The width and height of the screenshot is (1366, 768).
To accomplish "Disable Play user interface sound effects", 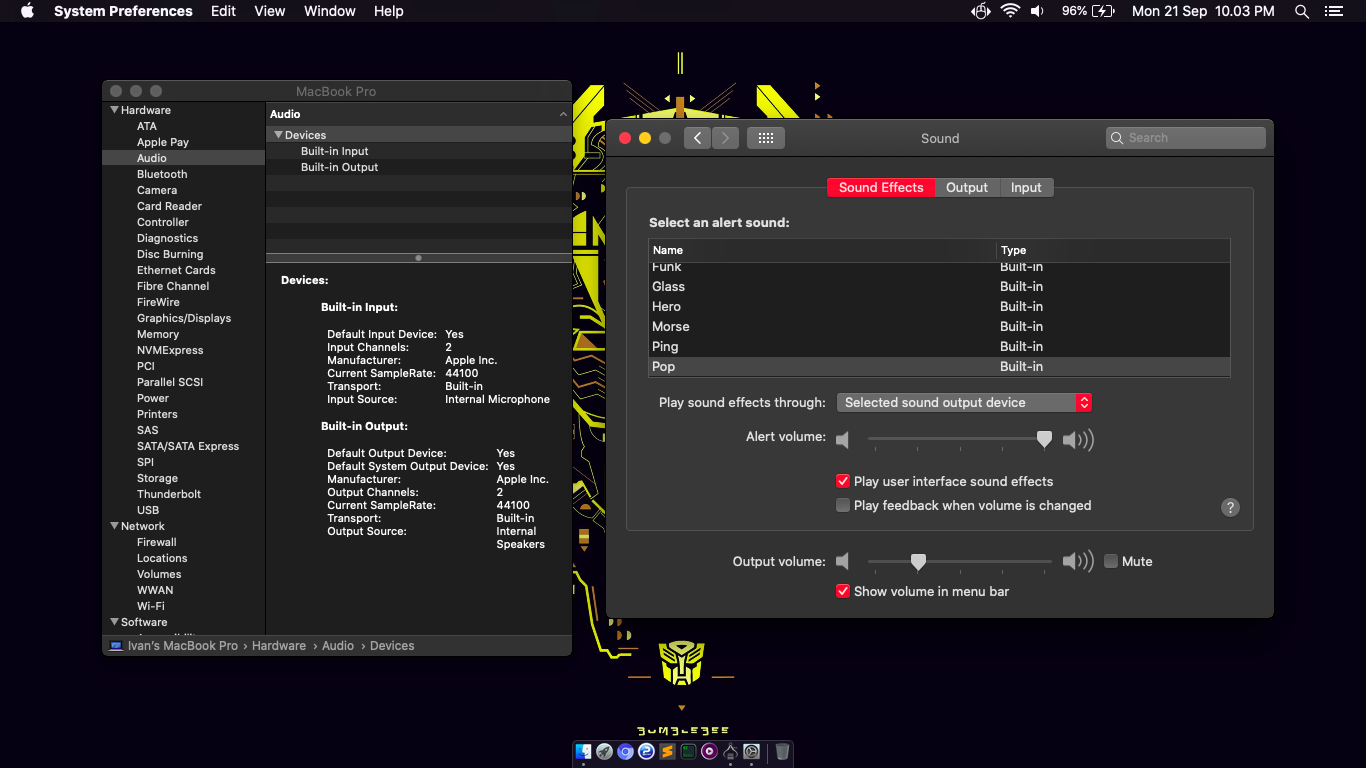I will click(x=843, y=481).
